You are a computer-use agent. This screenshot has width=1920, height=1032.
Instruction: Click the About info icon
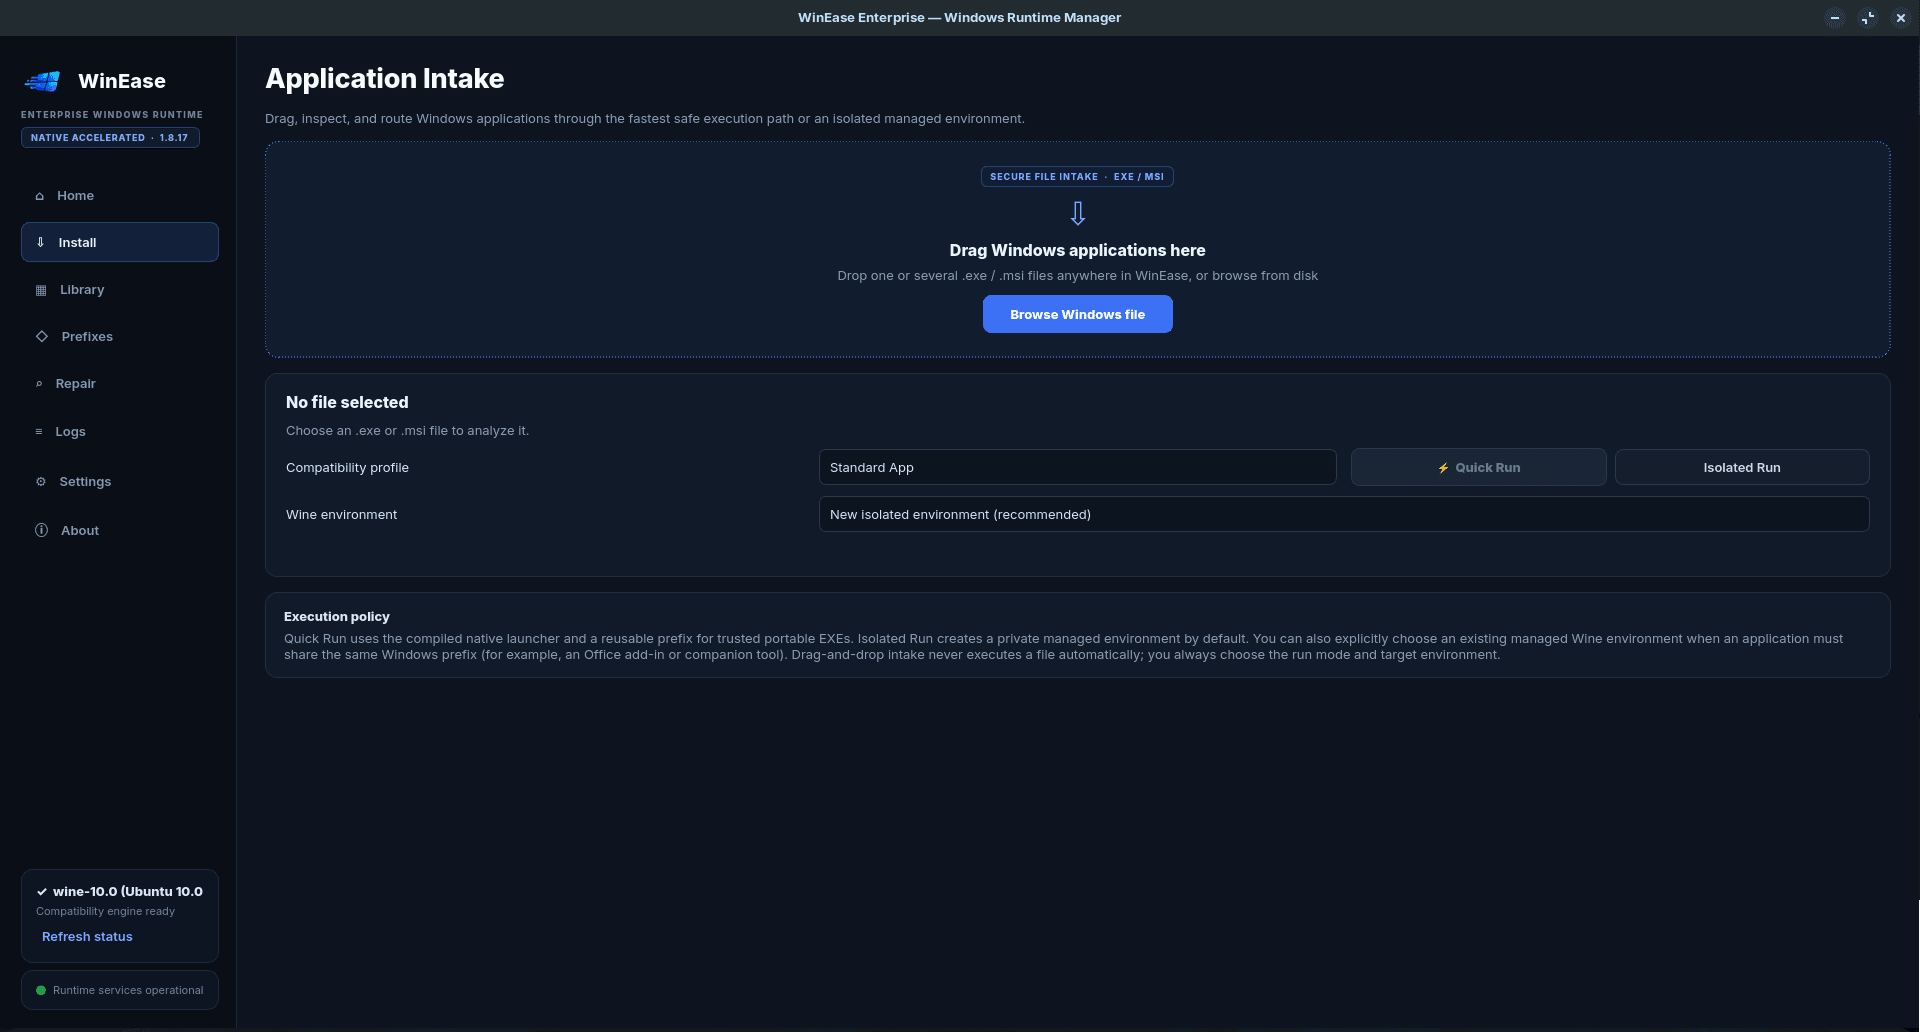pyautogui.click(x=41, y=530)
